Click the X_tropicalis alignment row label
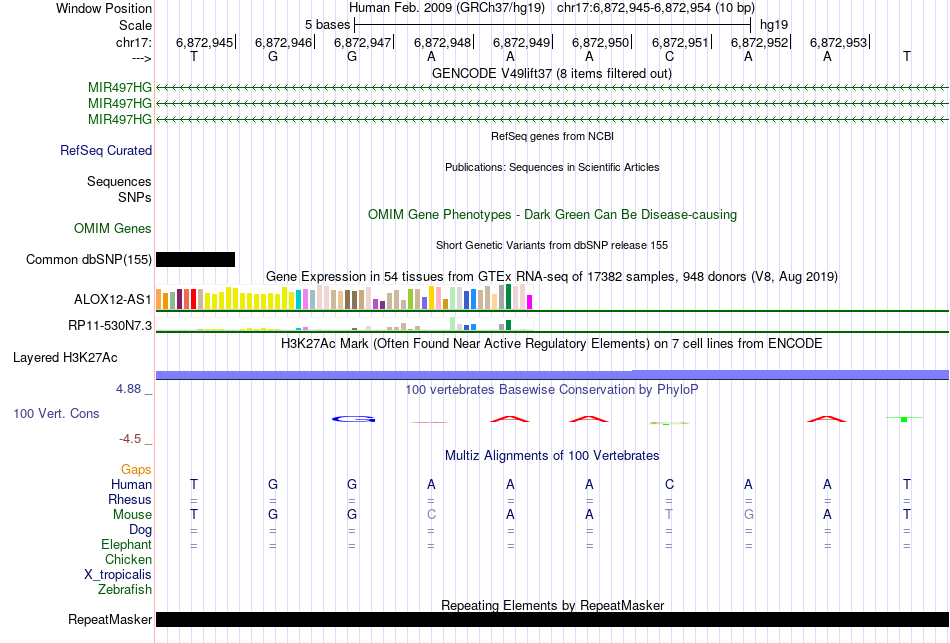Screen dimensions: 950x643 click(x=118, y=575)
